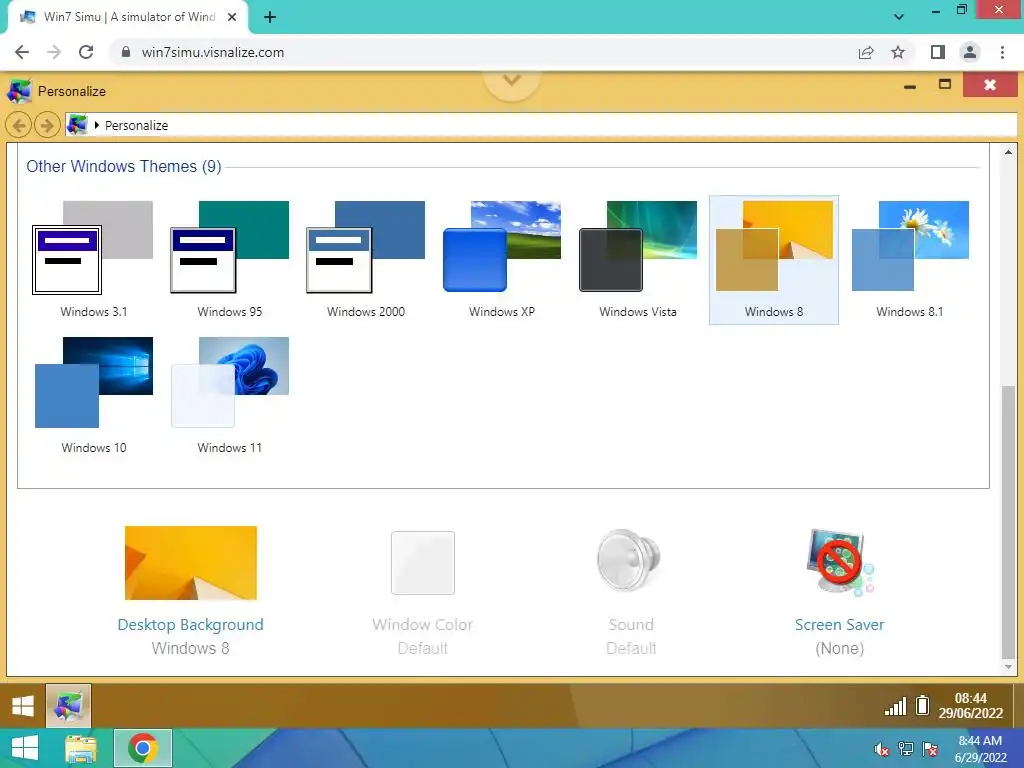The image size is (1024, 768).
Task: Click the network tray icon
Action: point(906,749)
